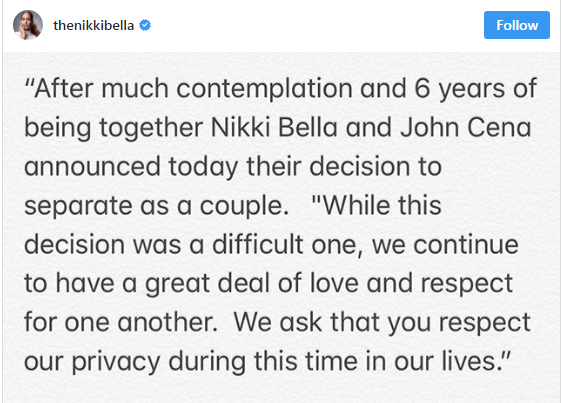Screen dimensions: 561x403
Task: Click the word 'contemplation' in first line
Action: coord(264,89)
